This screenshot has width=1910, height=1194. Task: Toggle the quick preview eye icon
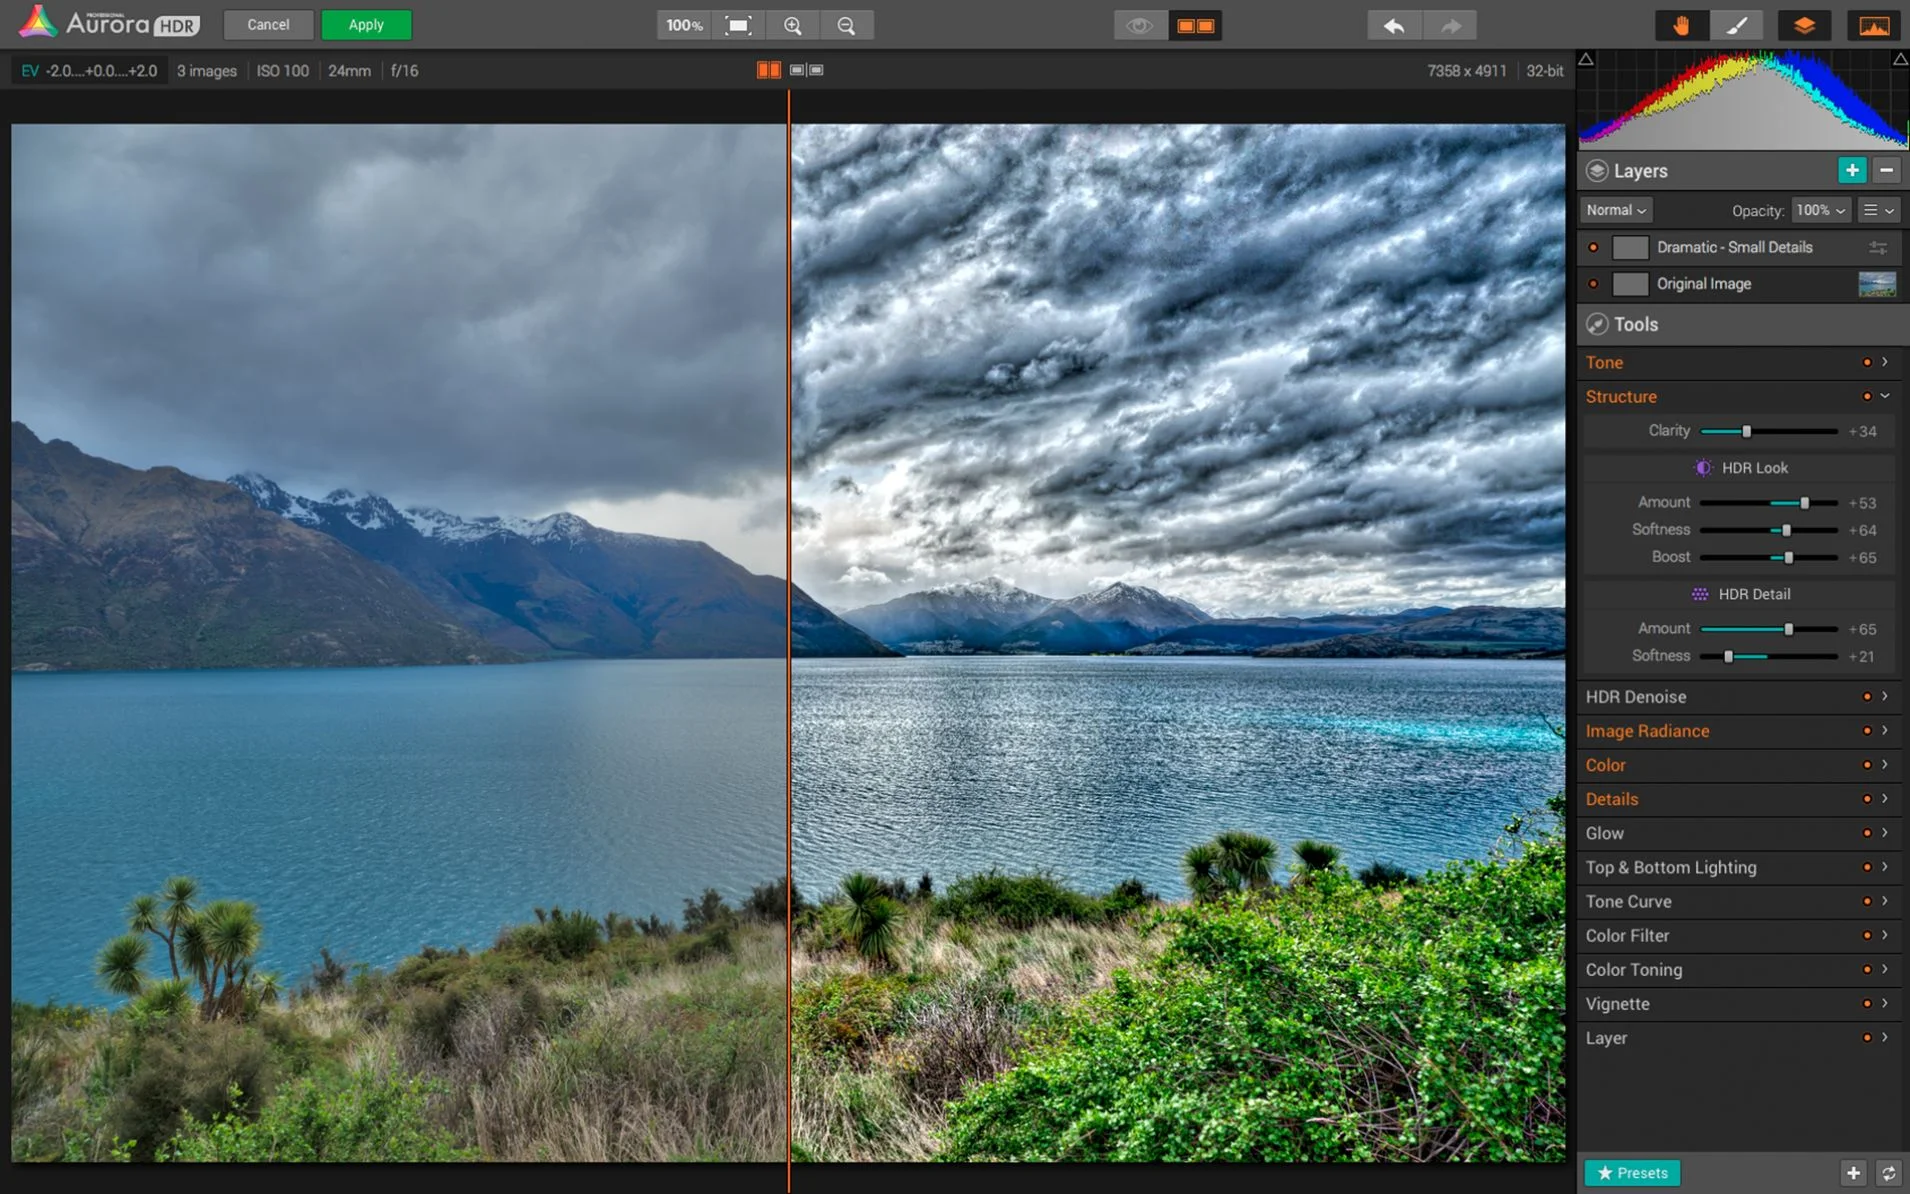point(1140,25)
